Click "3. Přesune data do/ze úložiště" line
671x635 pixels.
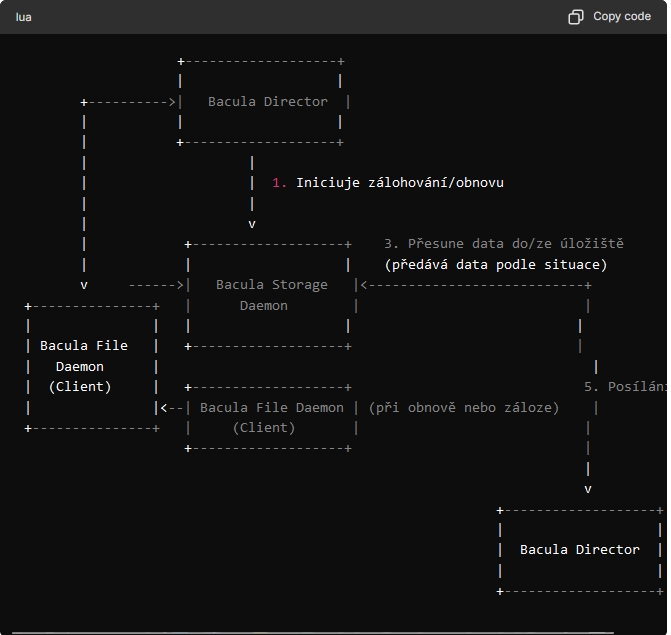[503, 244]
